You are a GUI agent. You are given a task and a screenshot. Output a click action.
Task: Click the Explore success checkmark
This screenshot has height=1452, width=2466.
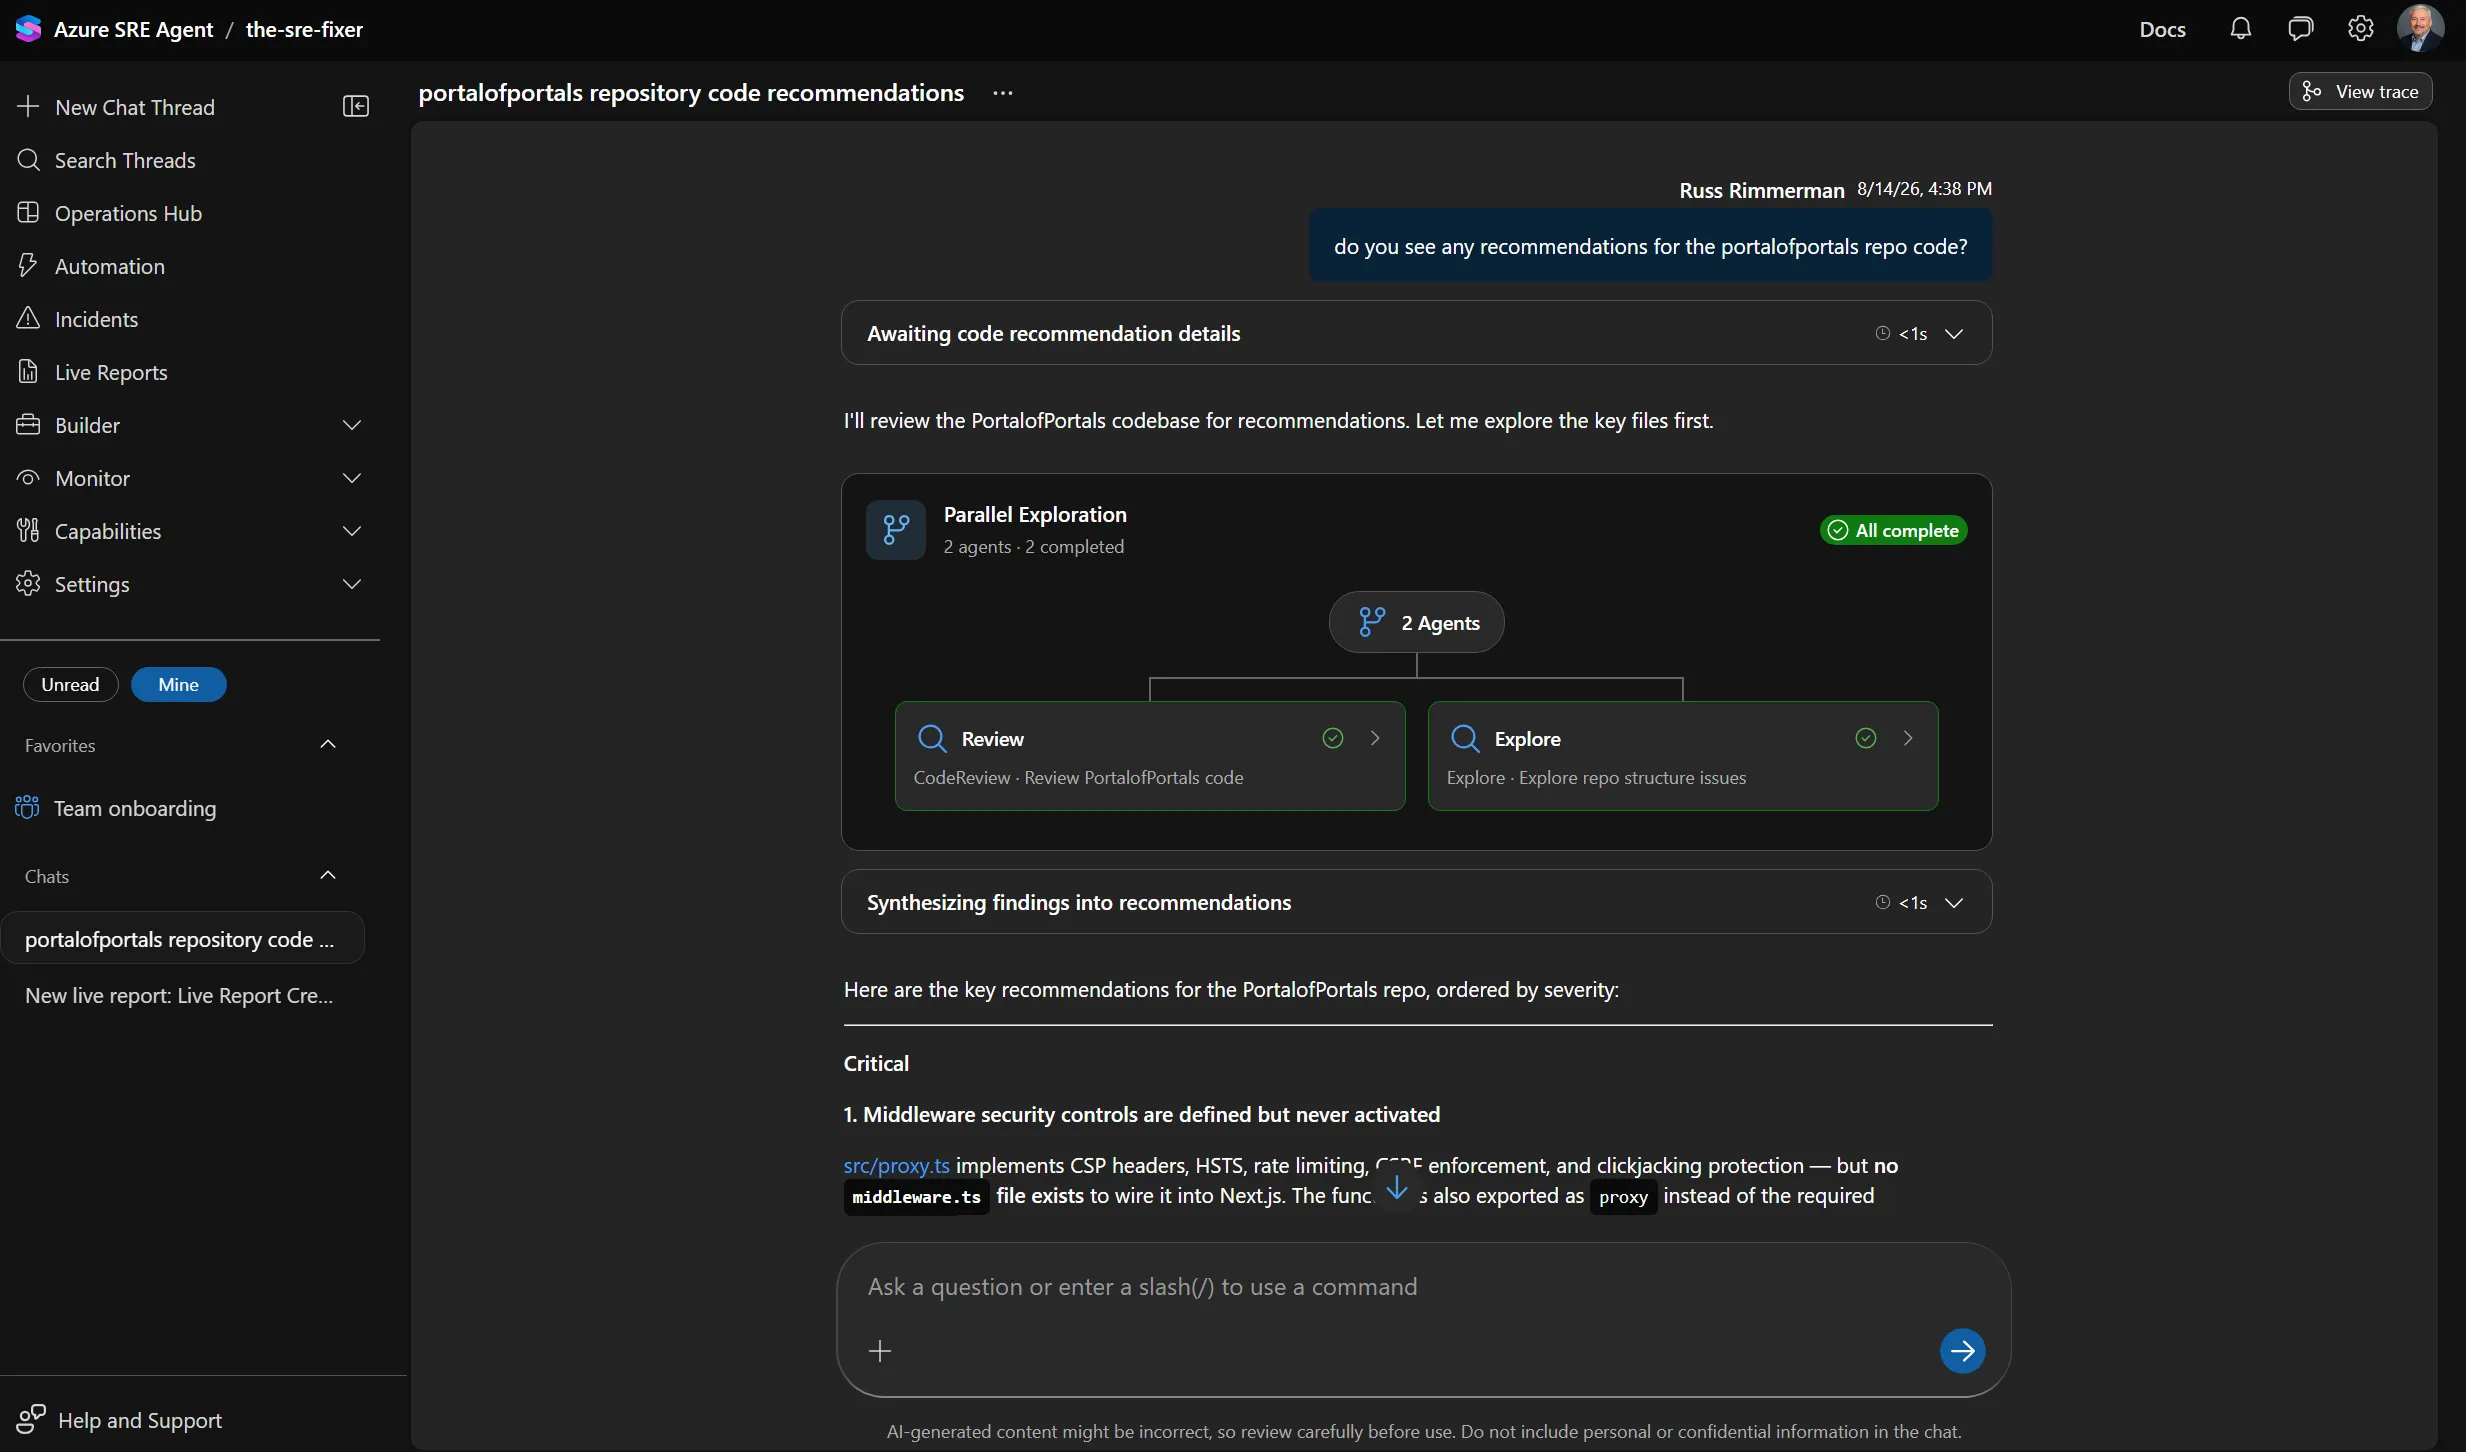(x=1866, y=738)
